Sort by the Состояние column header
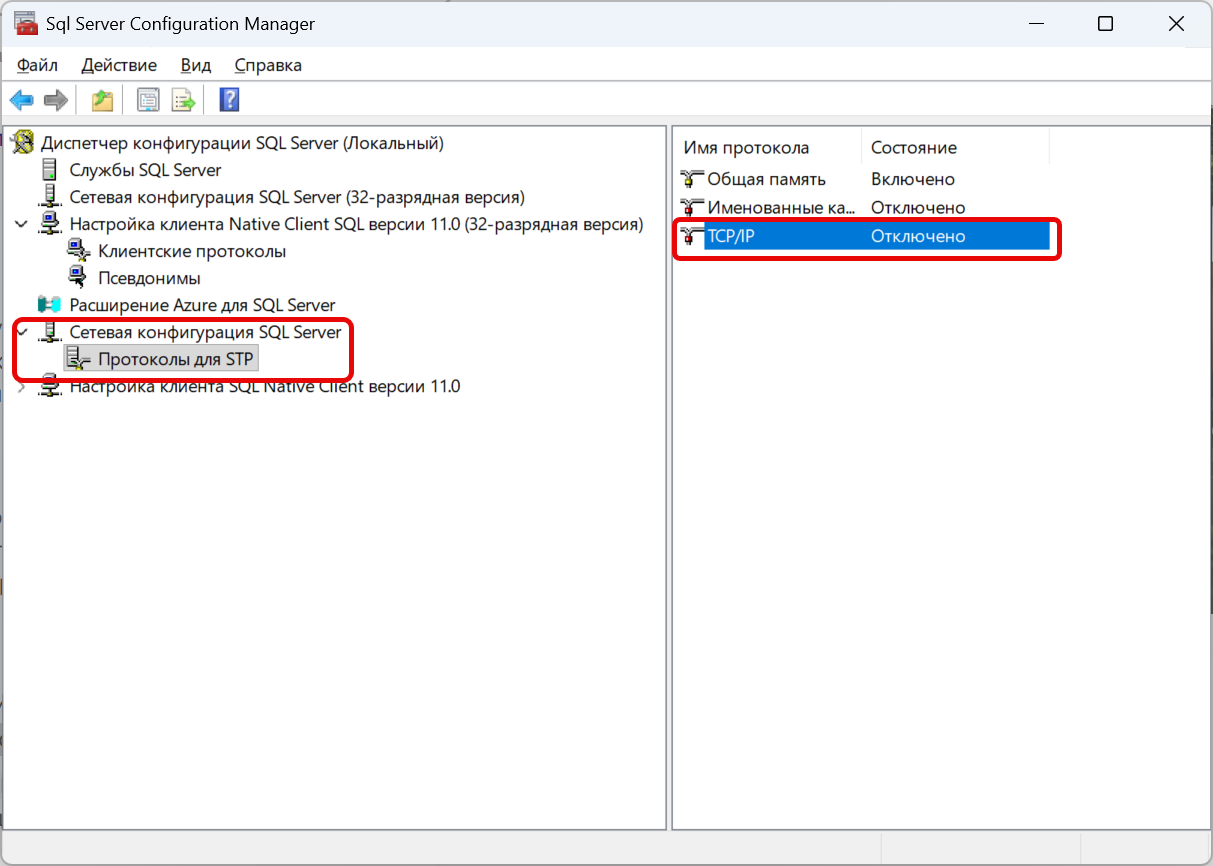The width and height of the screenshot is (1213, 866). (x=955, y=148)
